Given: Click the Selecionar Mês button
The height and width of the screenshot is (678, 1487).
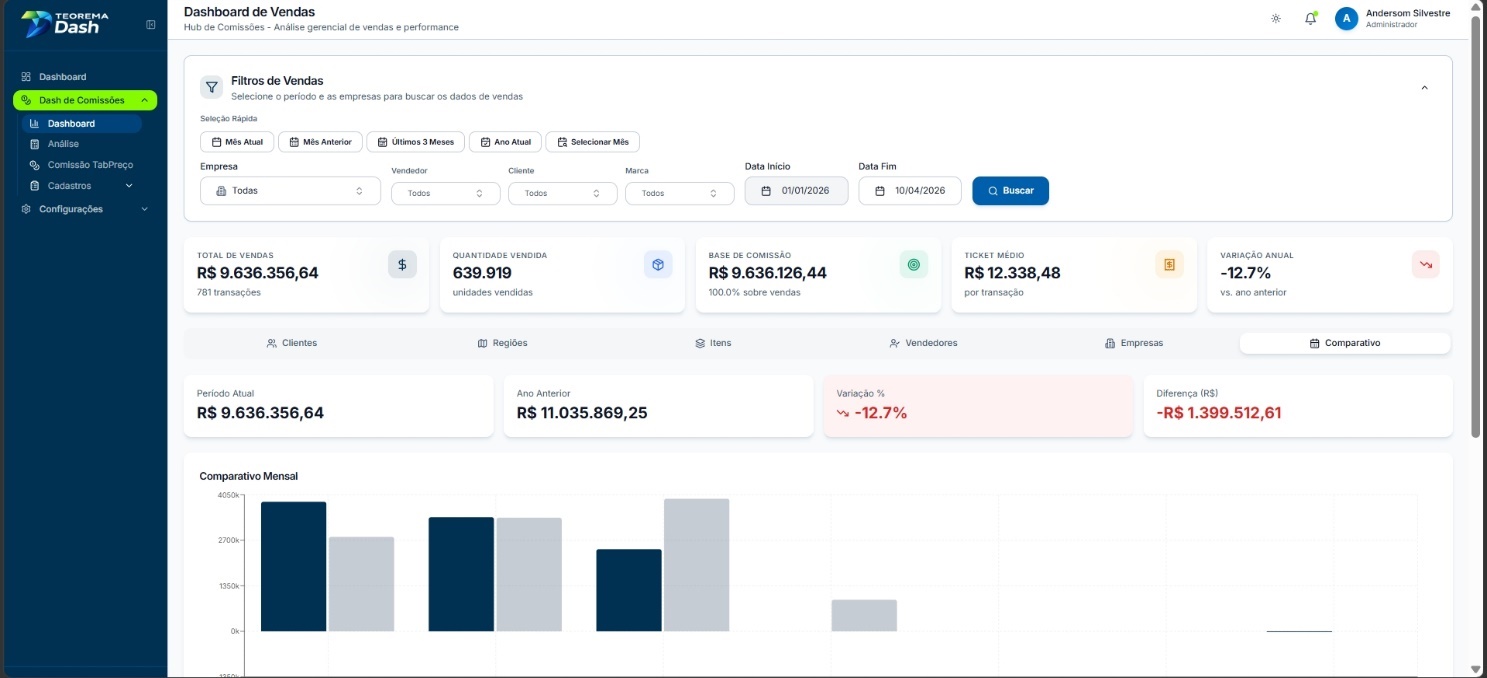Looking at the screenshot, I should click(x=592, y=142).
